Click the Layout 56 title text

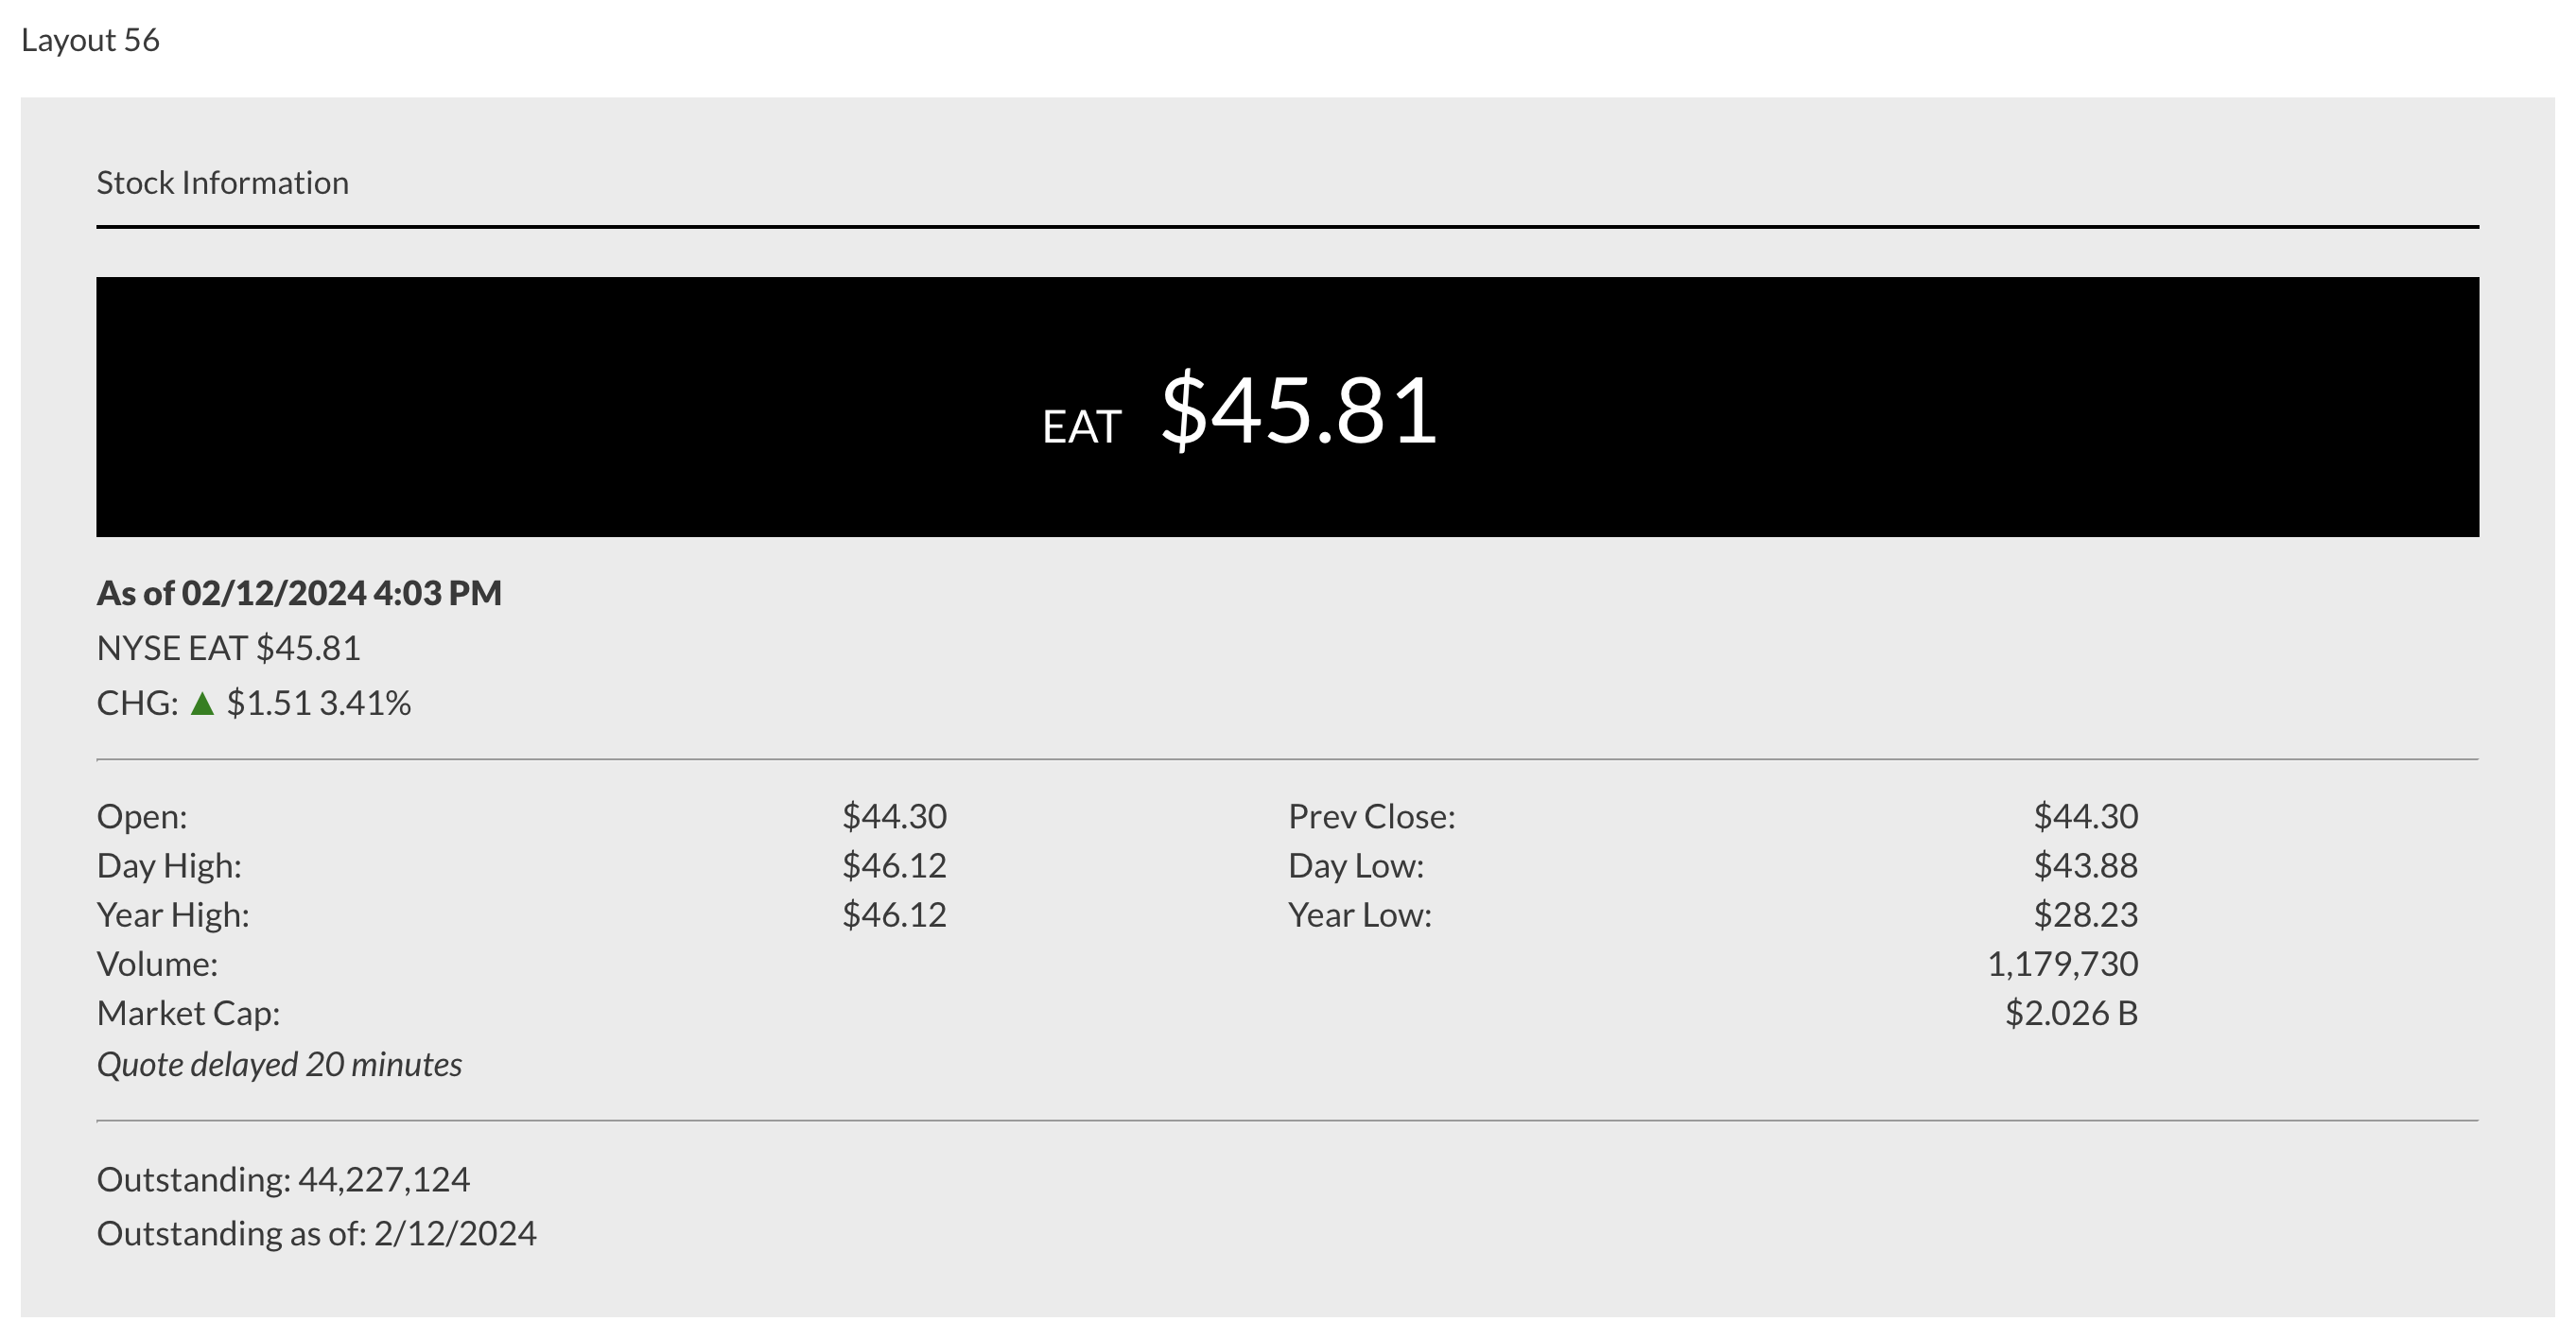90,40
